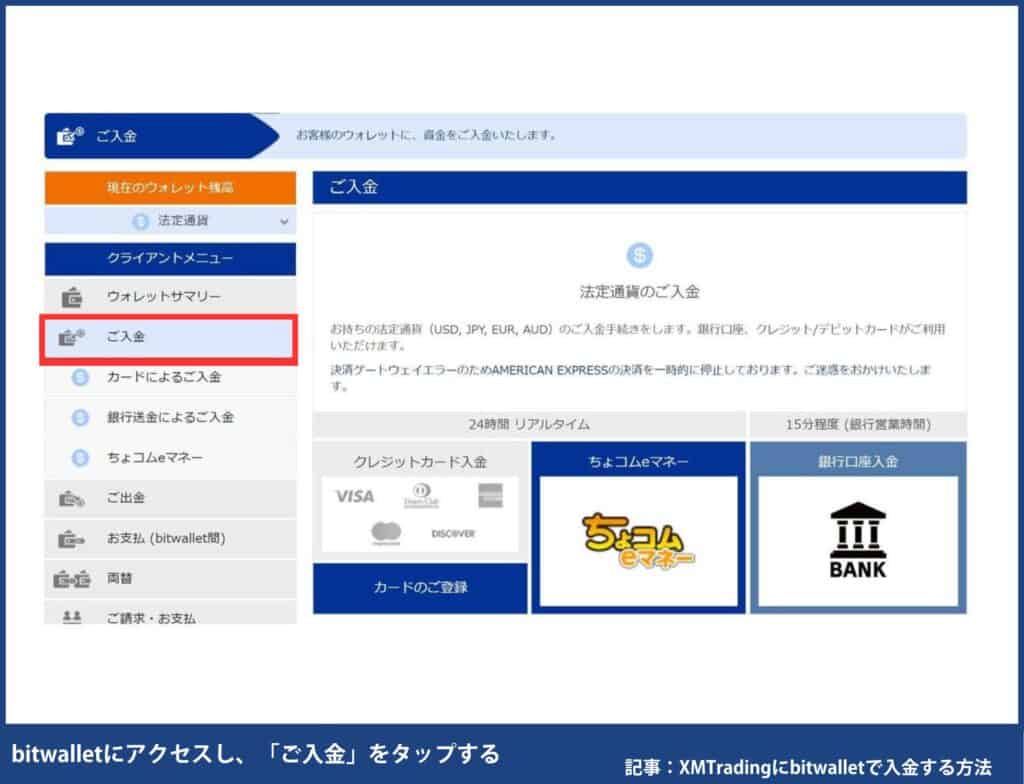
Task: Click the 銀行口座入金 card header
Action: pyautogui.click(x=857, y=461)
